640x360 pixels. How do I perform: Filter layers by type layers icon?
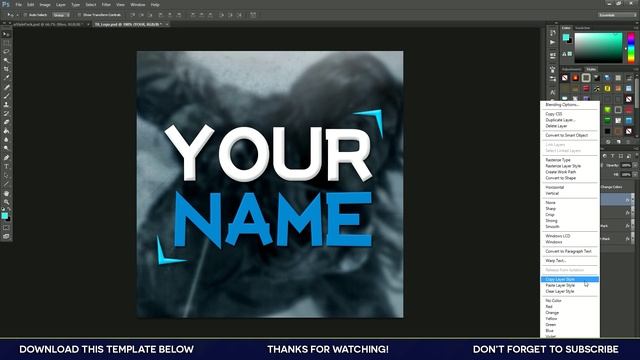tap(612, 156)
